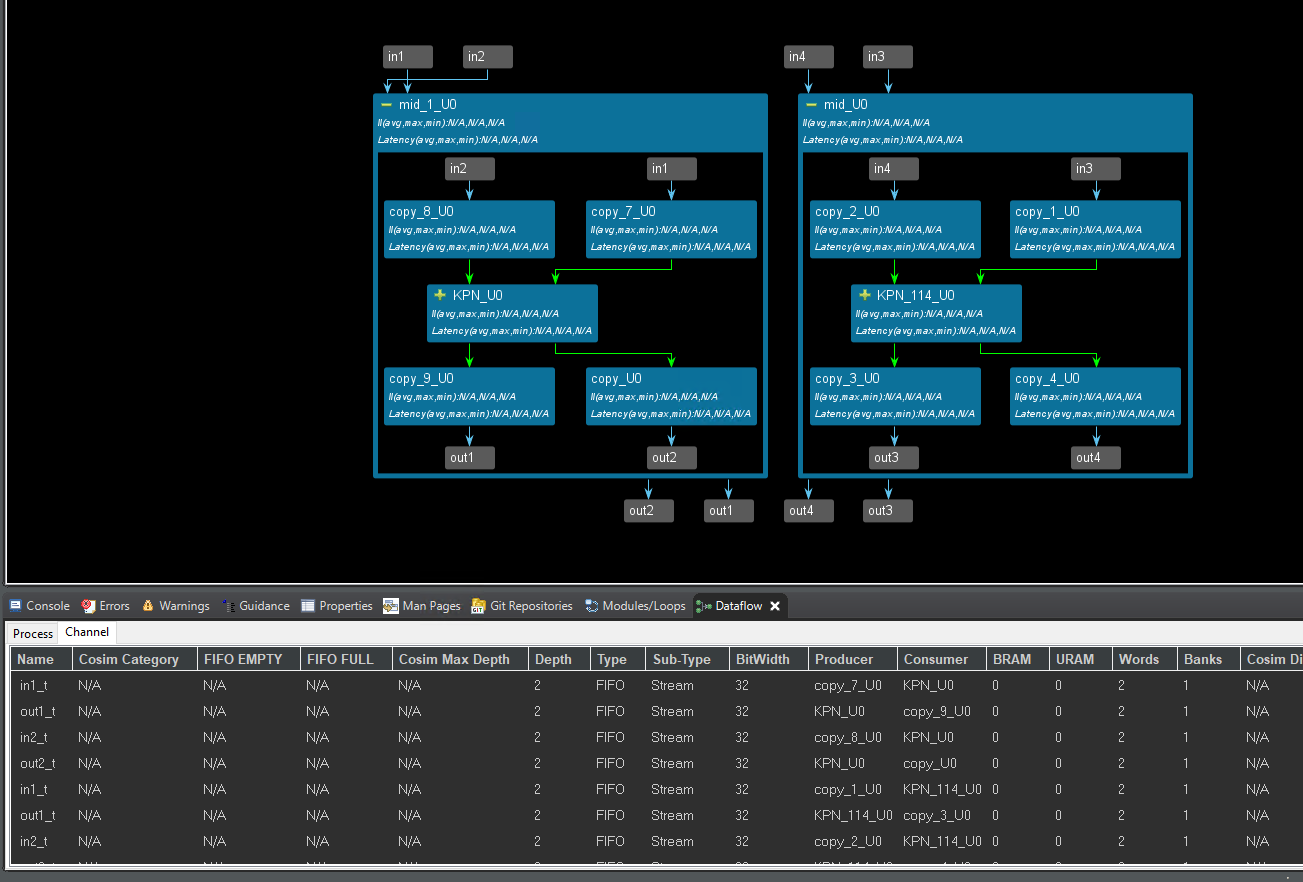Image resolution: width=1303 pixels, height=882 pixels.
Task: Switch to the Process sub-tab
Action: (x=33, y=634)
